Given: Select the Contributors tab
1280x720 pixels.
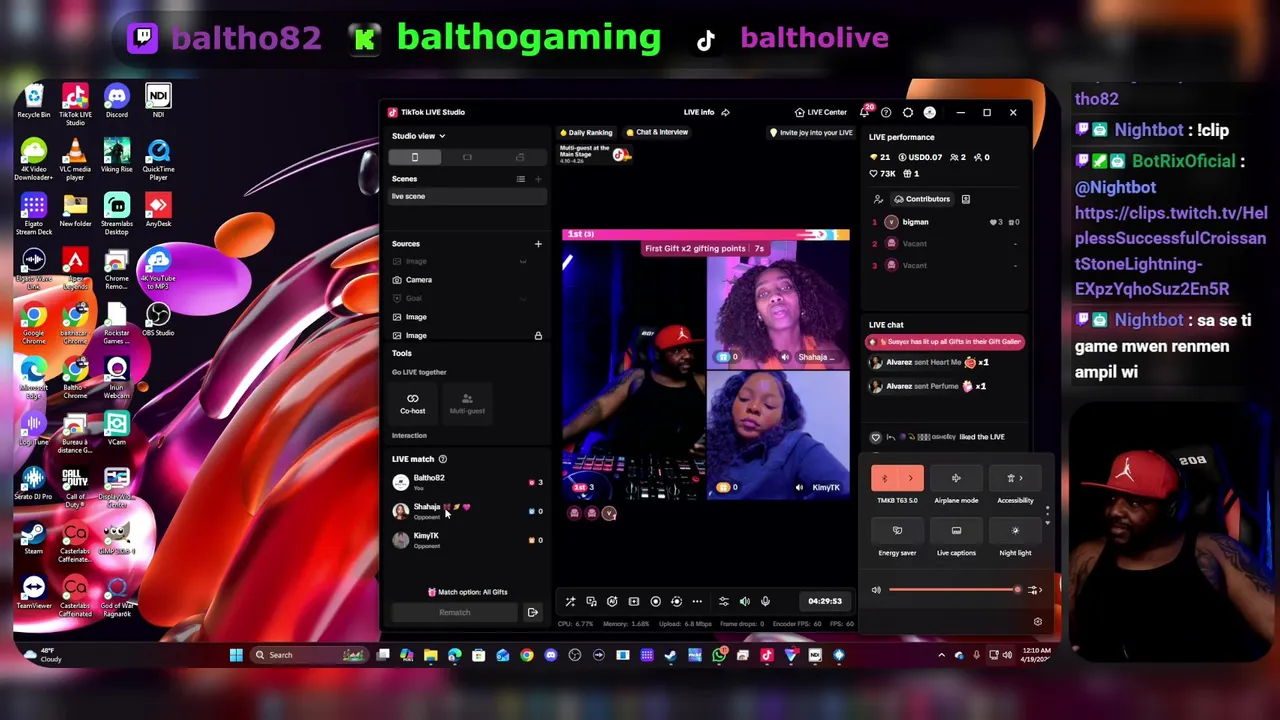Looking at the screenshot, I should [922, 199].
